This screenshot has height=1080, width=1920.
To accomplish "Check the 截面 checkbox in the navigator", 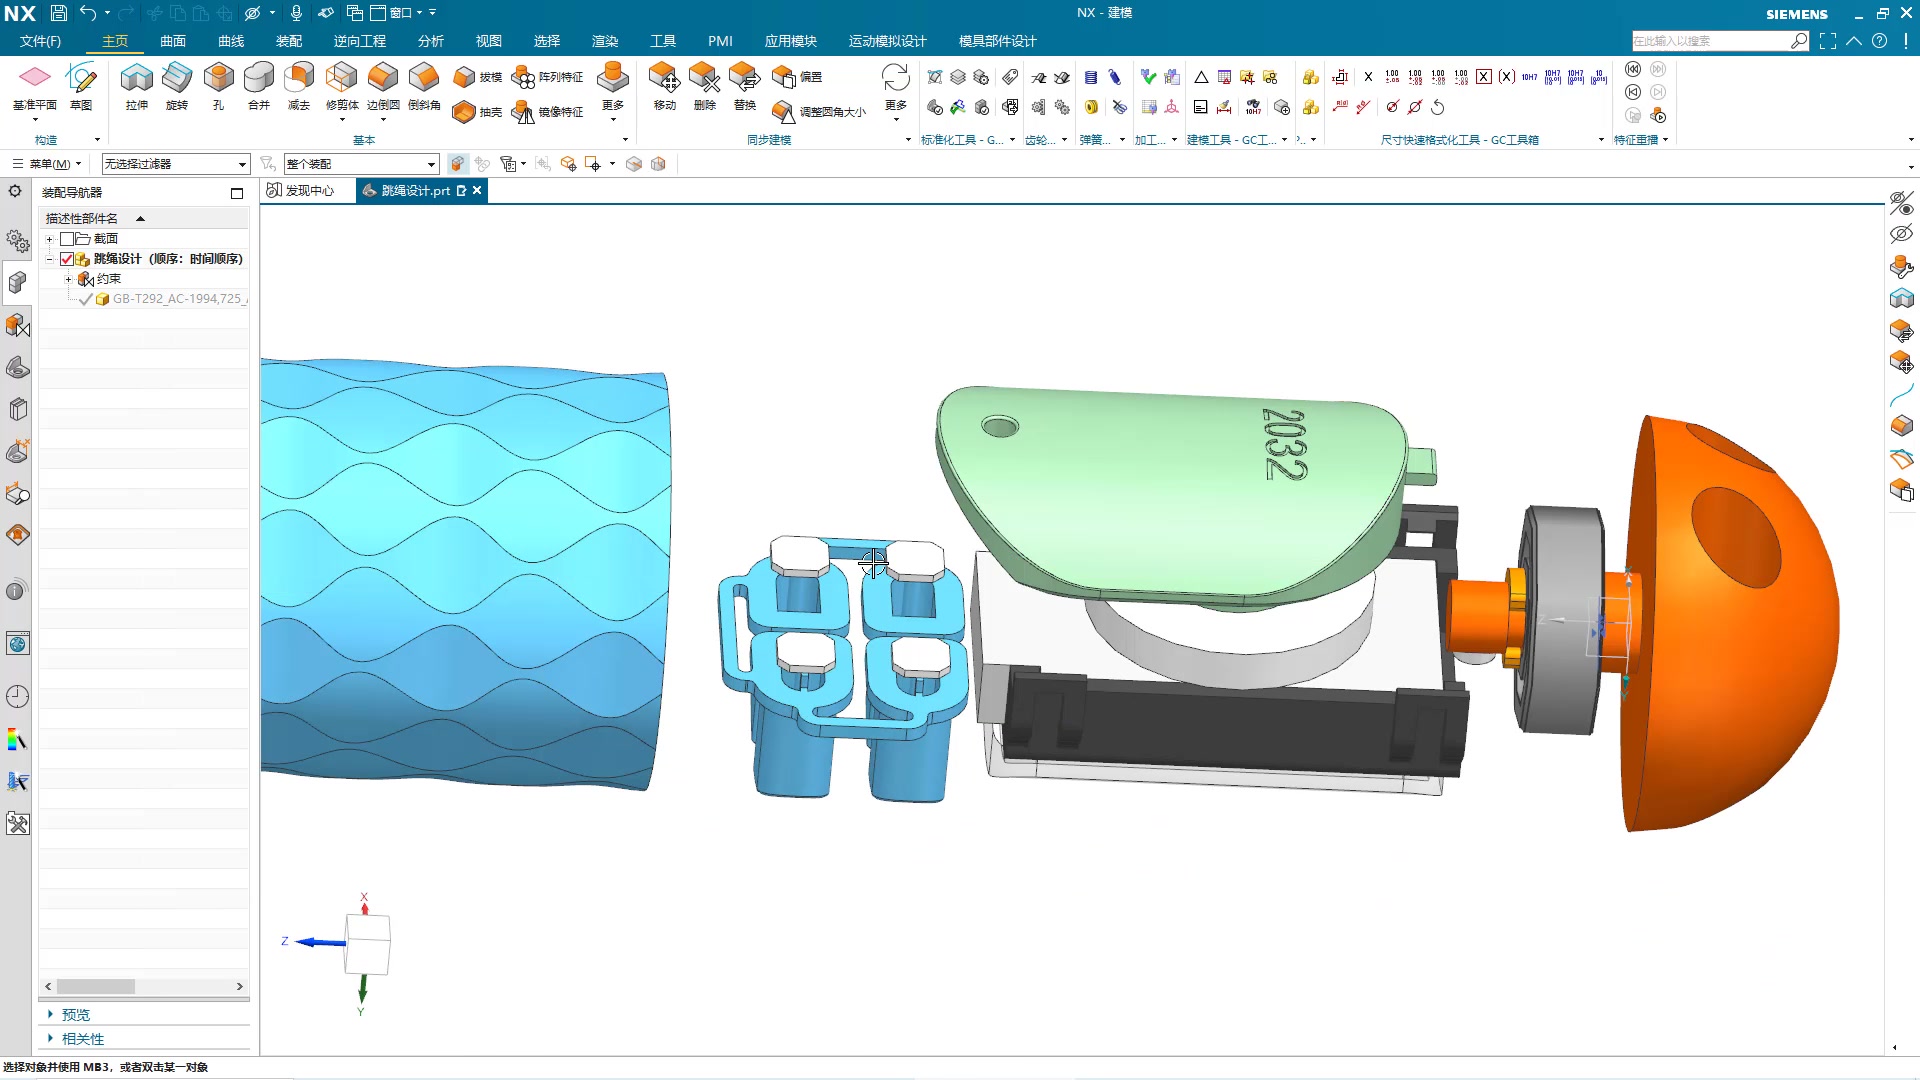I will [x=68, y=238].
